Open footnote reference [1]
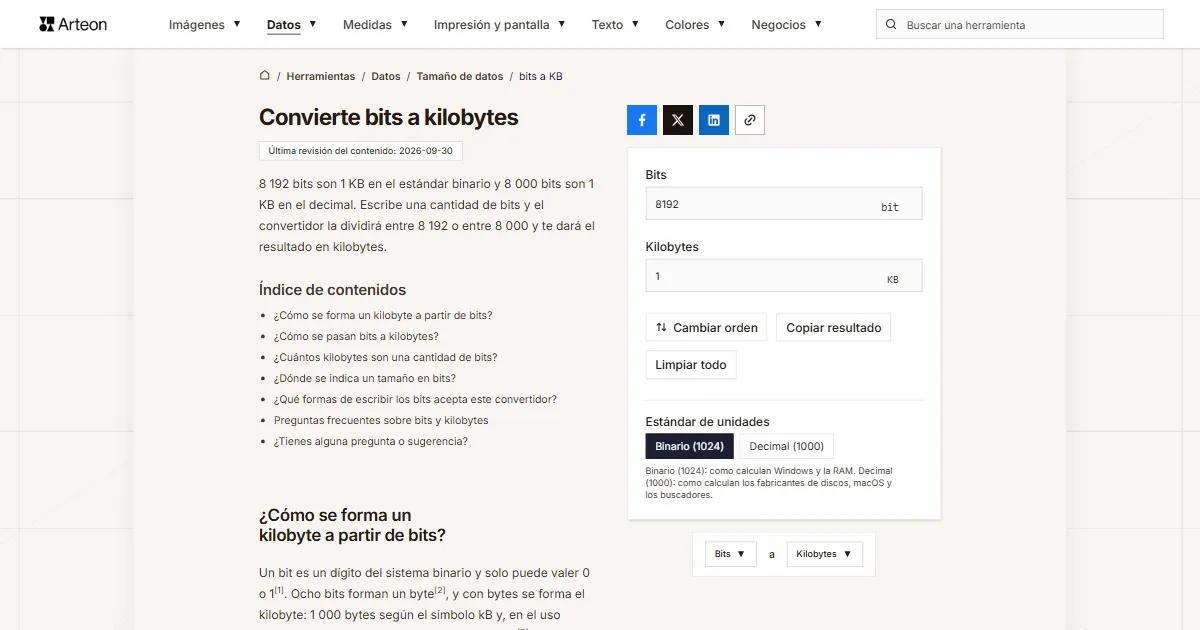Image resolution: width=1200 pixels, height=630 pixels. point(280,590)
